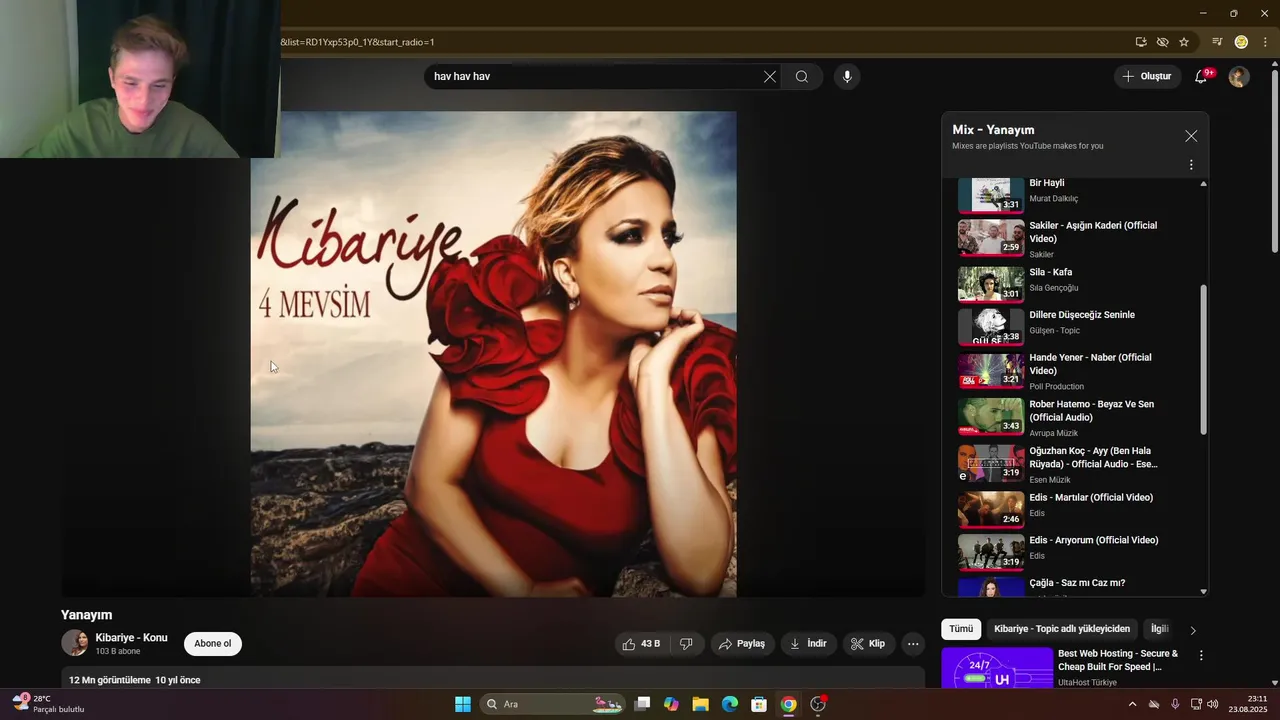Click the system tray microphone icon

pyautogui.click(x=1175, y=704)
